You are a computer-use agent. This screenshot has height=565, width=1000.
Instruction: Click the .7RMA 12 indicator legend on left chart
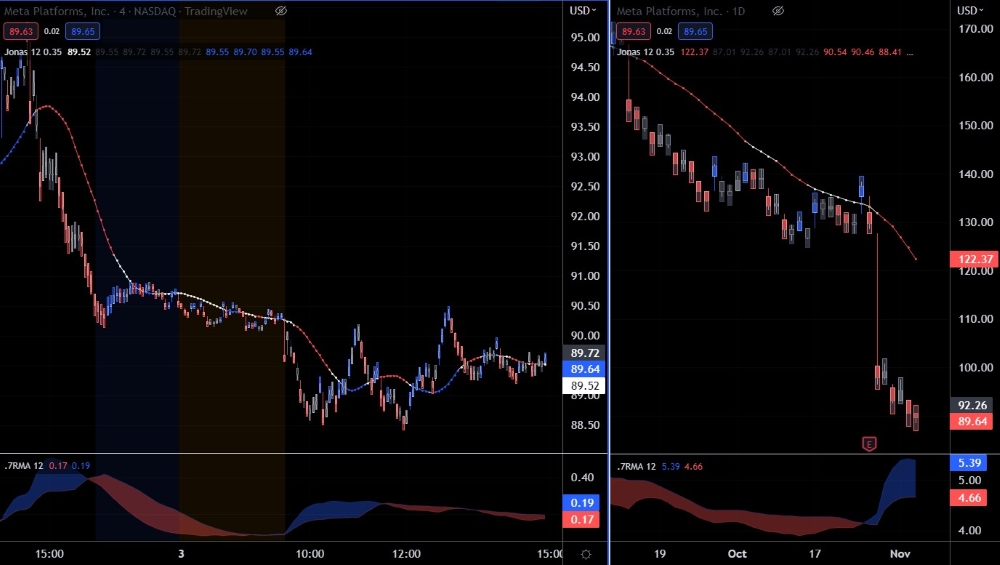point(24,466)
